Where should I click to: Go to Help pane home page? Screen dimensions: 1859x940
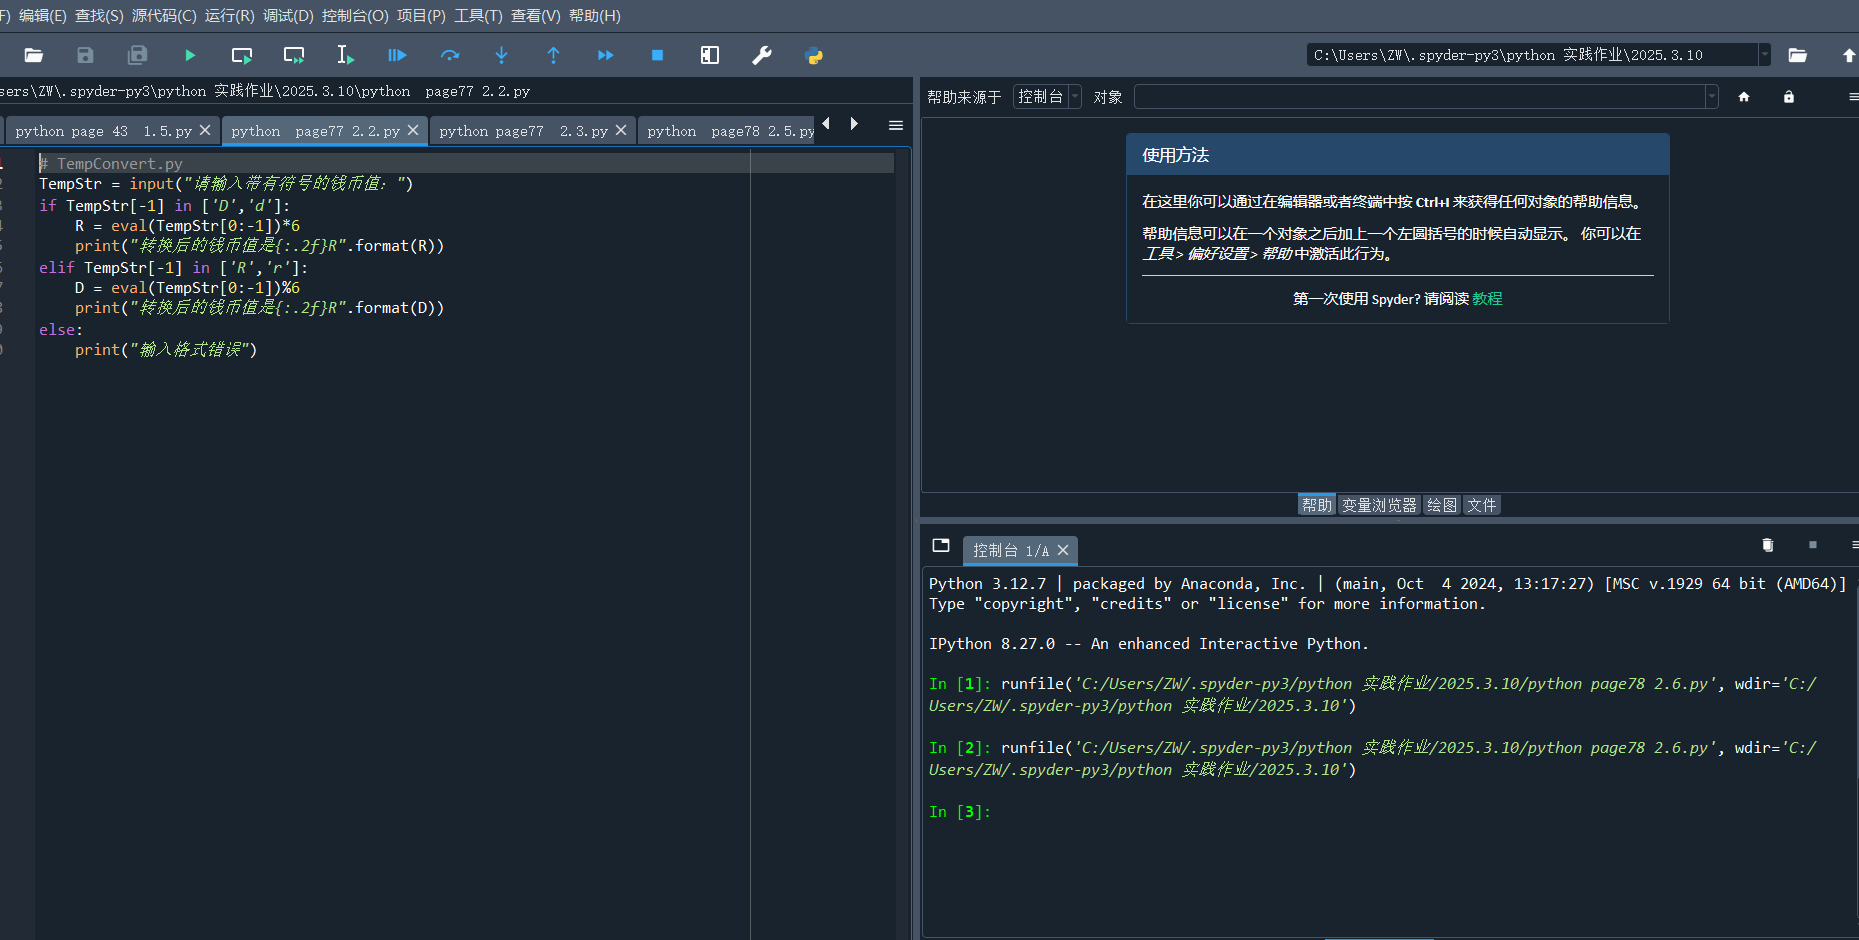click(1744, 97)
